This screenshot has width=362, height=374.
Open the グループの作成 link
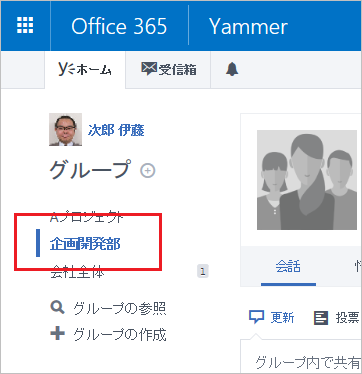coord(120,335)
